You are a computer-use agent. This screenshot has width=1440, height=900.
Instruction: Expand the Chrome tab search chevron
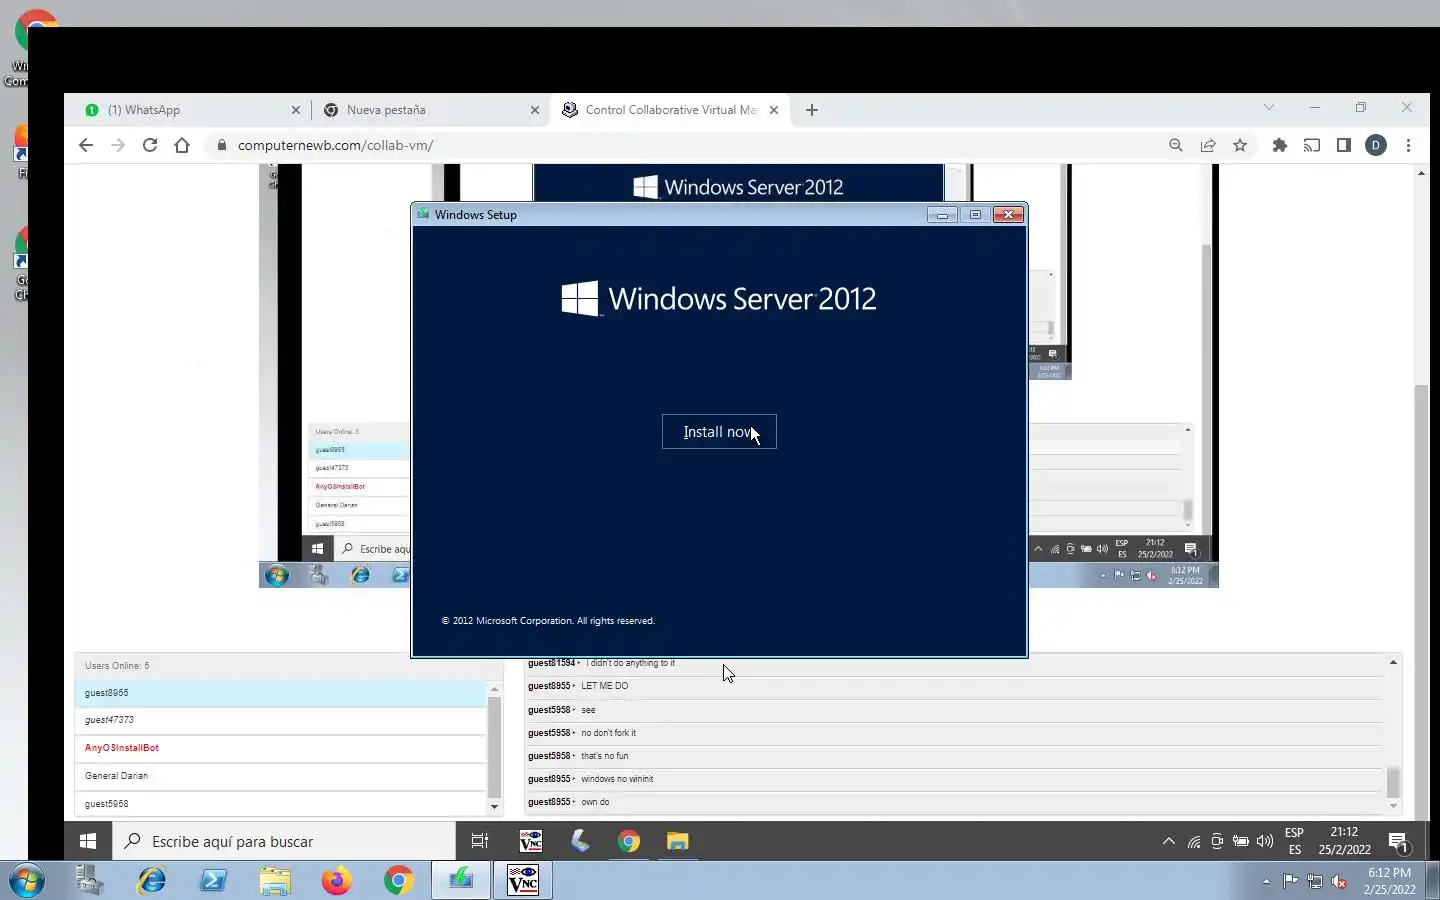(1269, 107)
